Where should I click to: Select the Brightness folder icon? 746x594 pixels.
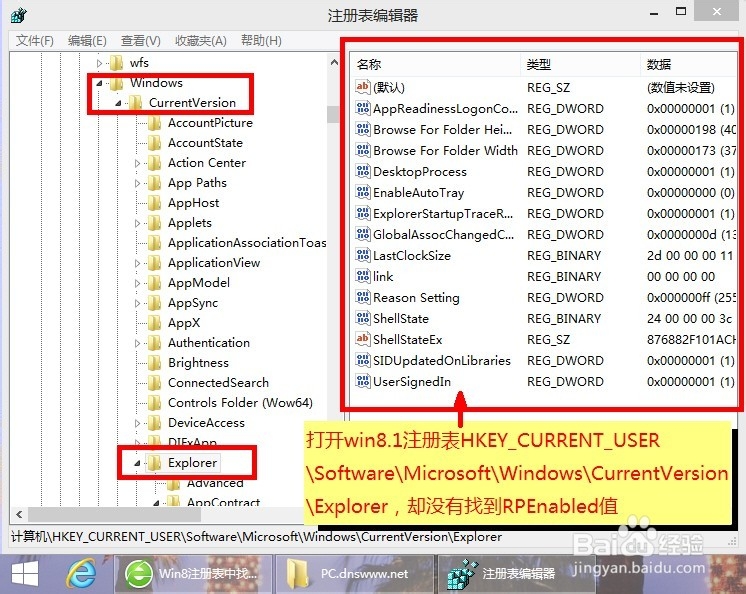pyautogui.click(x=154, y=362)
